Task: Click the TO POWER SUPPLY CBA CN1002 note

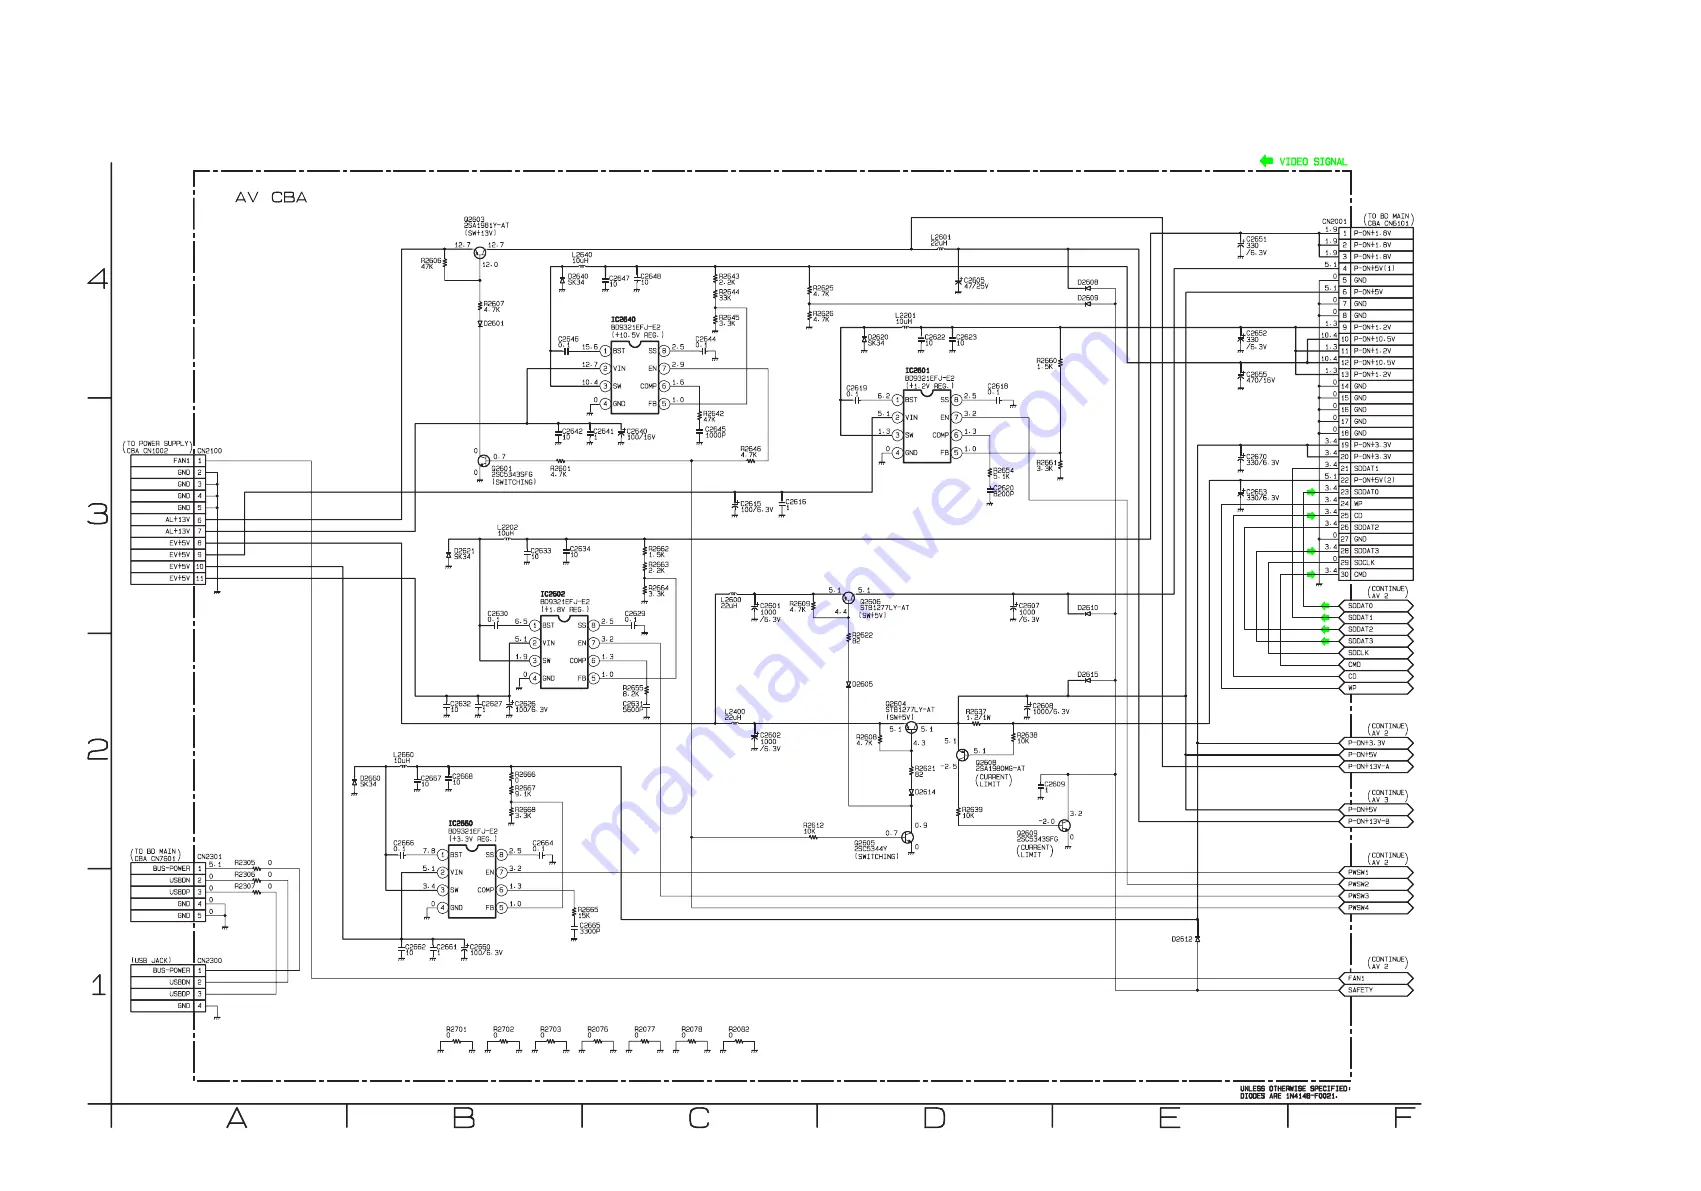Action: tap(158, 447)
